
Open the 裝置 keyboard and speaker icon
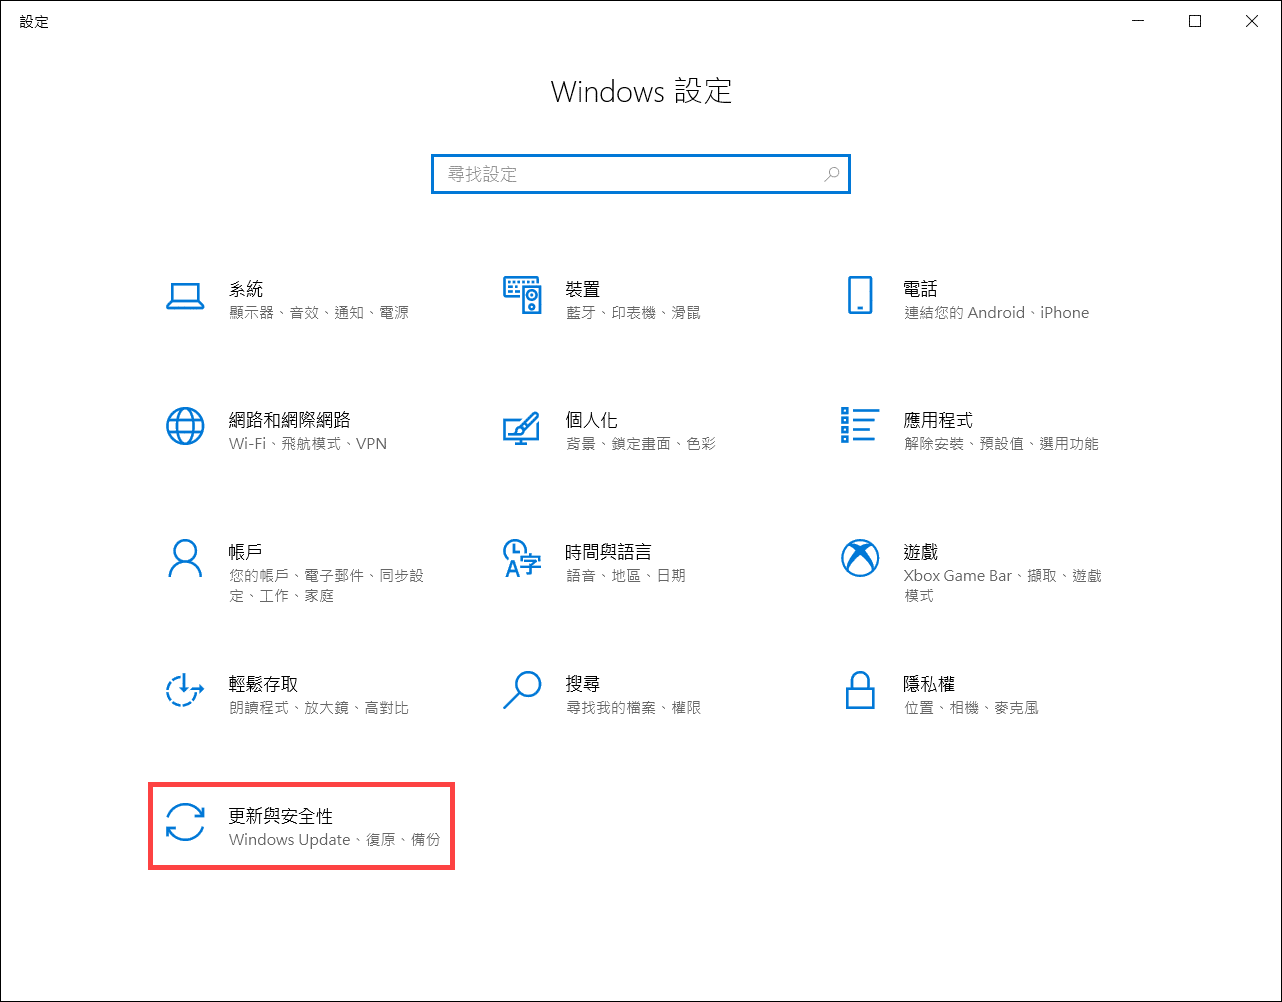[522, 296]
